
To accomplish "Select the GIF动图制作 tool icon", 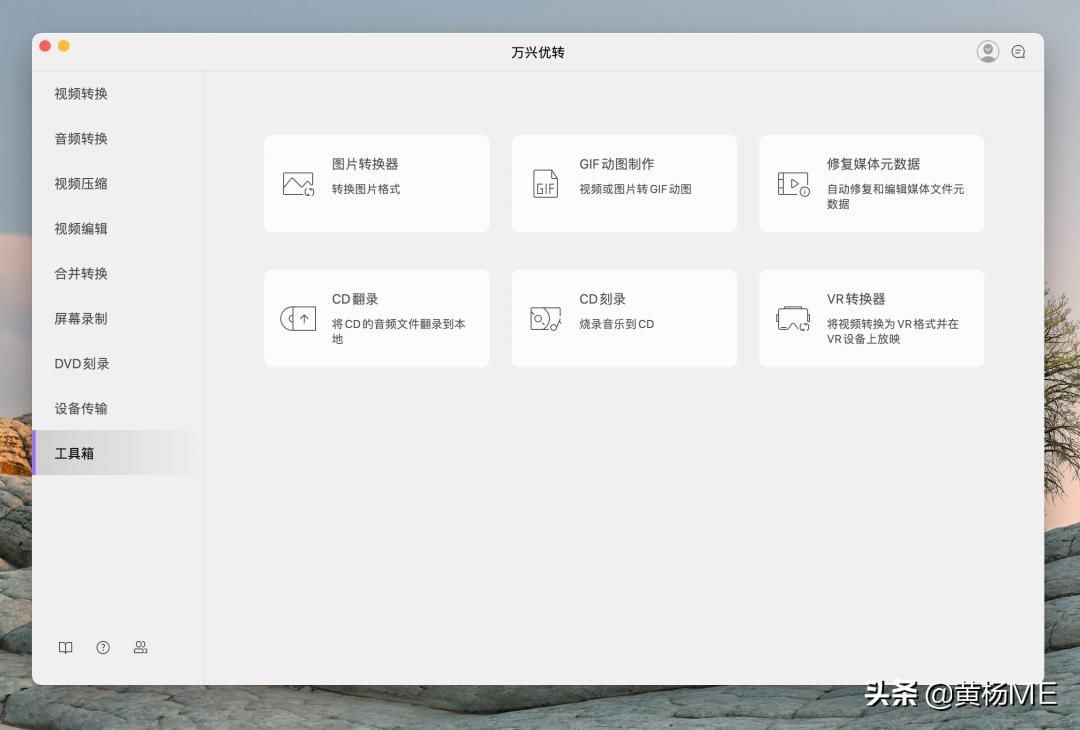I will (545, 183).
